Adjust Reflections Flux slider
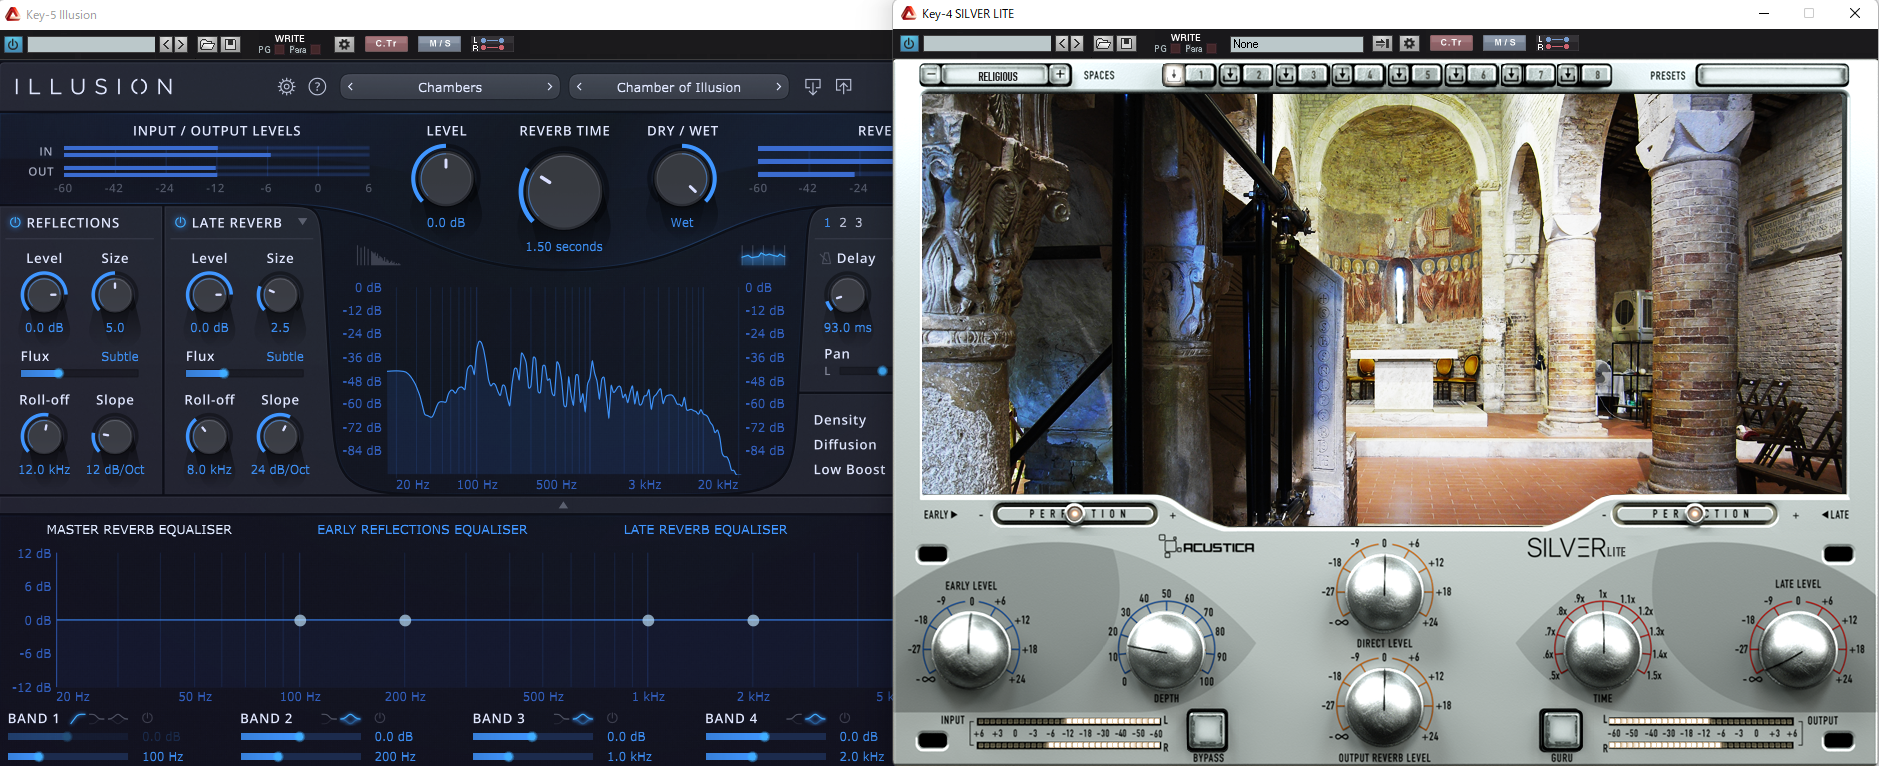 (80, 373)
